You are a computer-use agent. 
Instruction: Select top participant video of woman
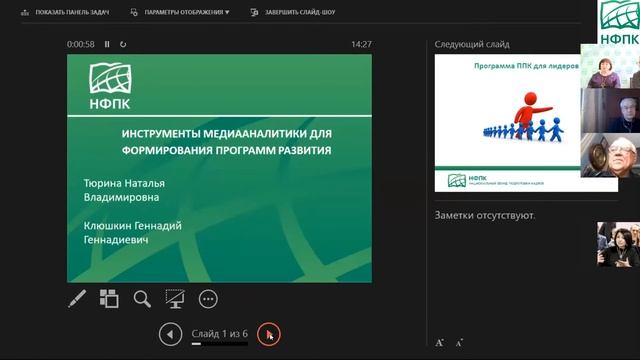coord(610,66)
